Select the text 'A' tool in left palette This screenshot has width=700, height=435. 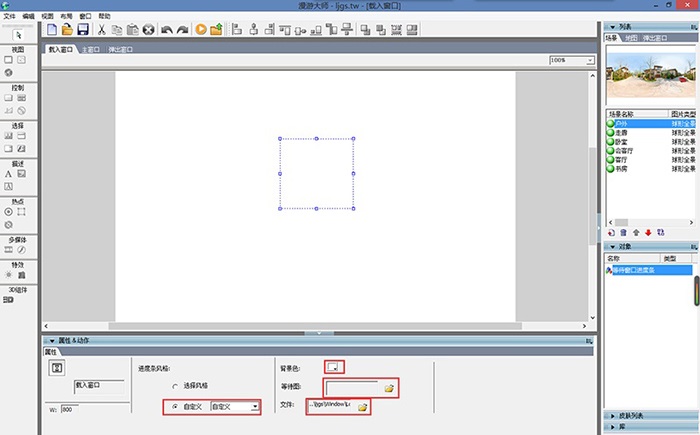[8, 174]
